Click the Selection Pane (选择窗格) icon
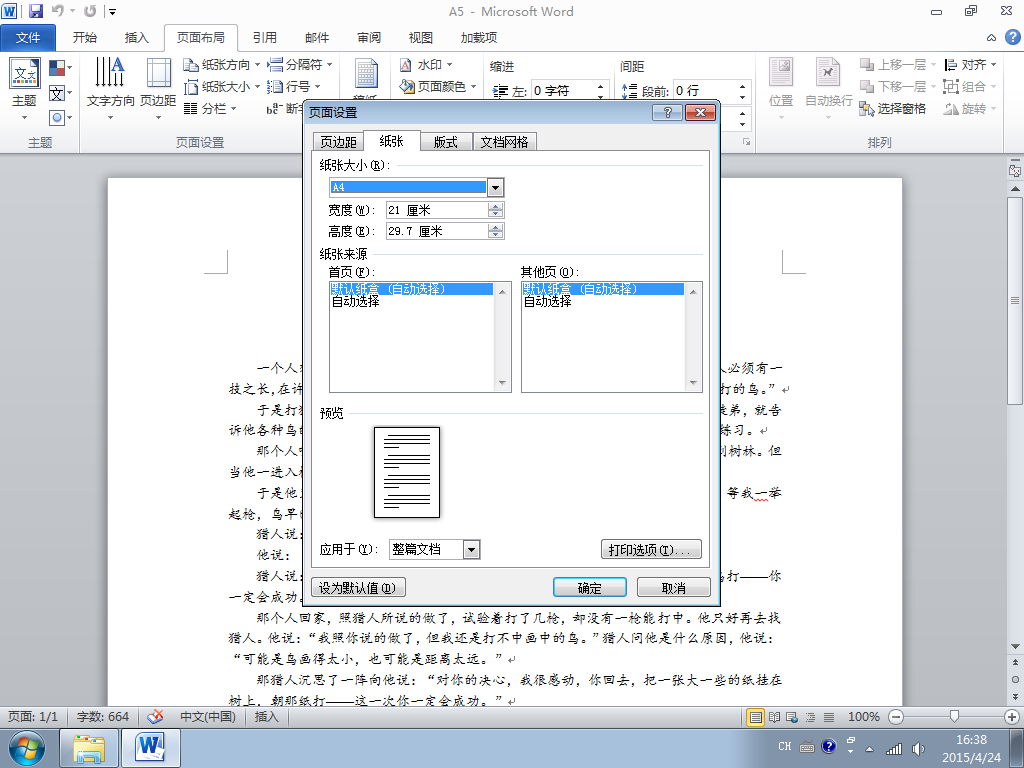Screen dimensions: 1024x768 tap(867, 108)
